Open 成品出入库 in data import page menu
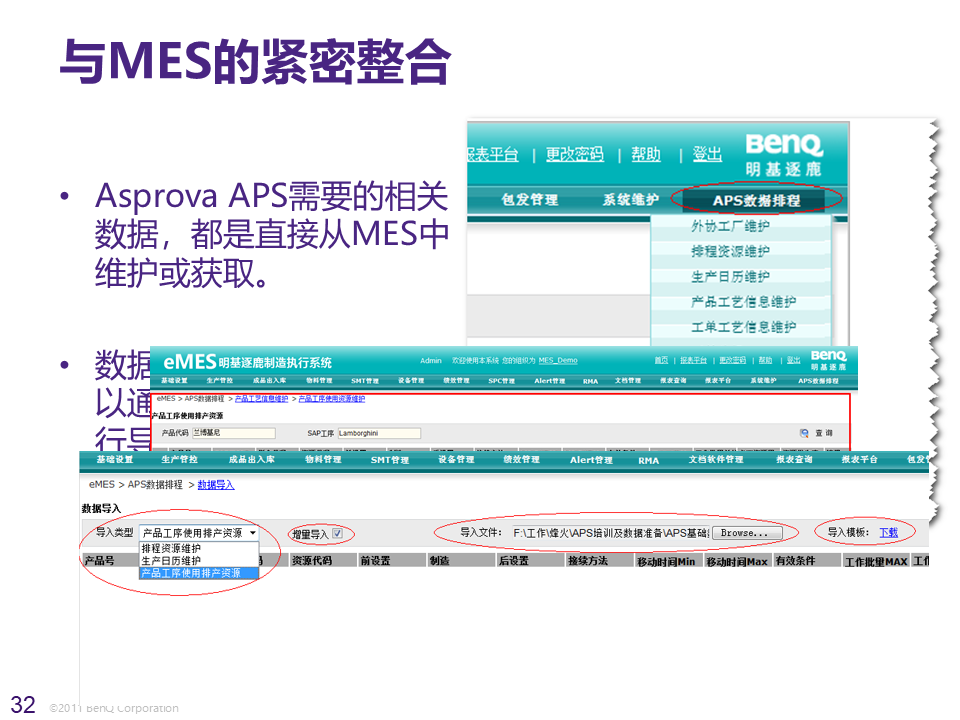This screenshot has width=960, height=720. click(252, 459)
